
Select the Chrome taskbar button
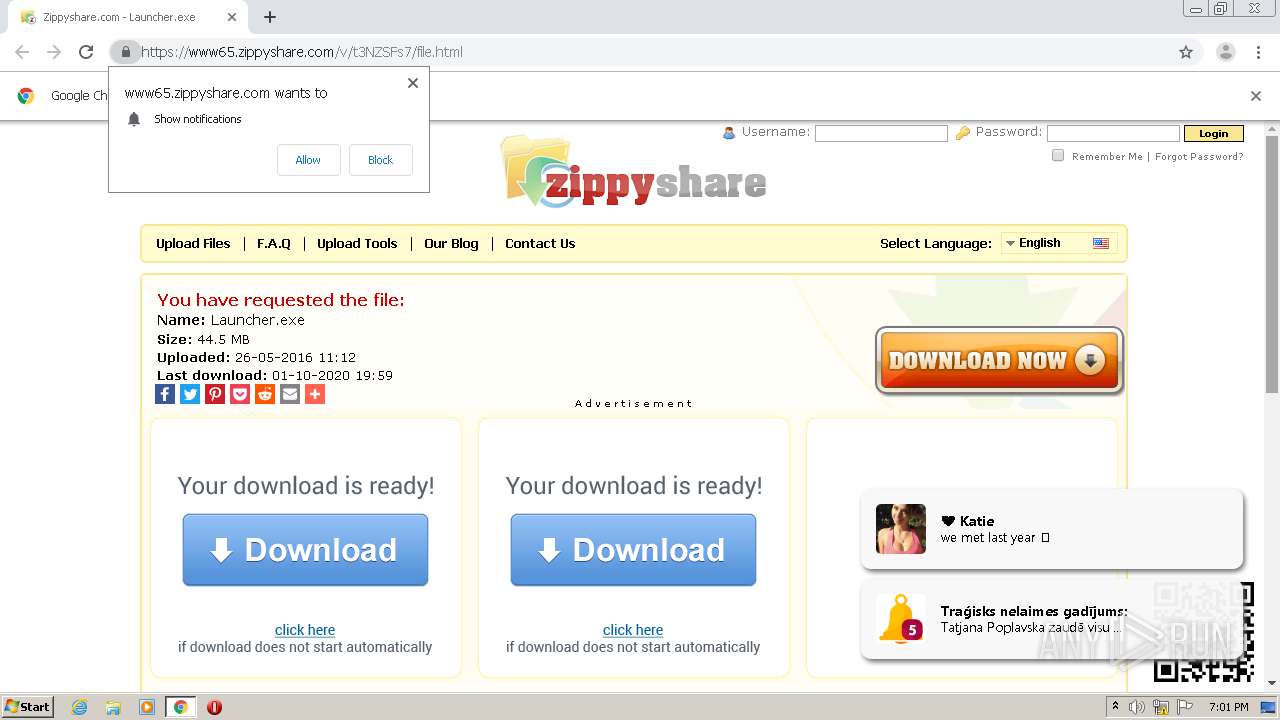(x=180, y=707)
